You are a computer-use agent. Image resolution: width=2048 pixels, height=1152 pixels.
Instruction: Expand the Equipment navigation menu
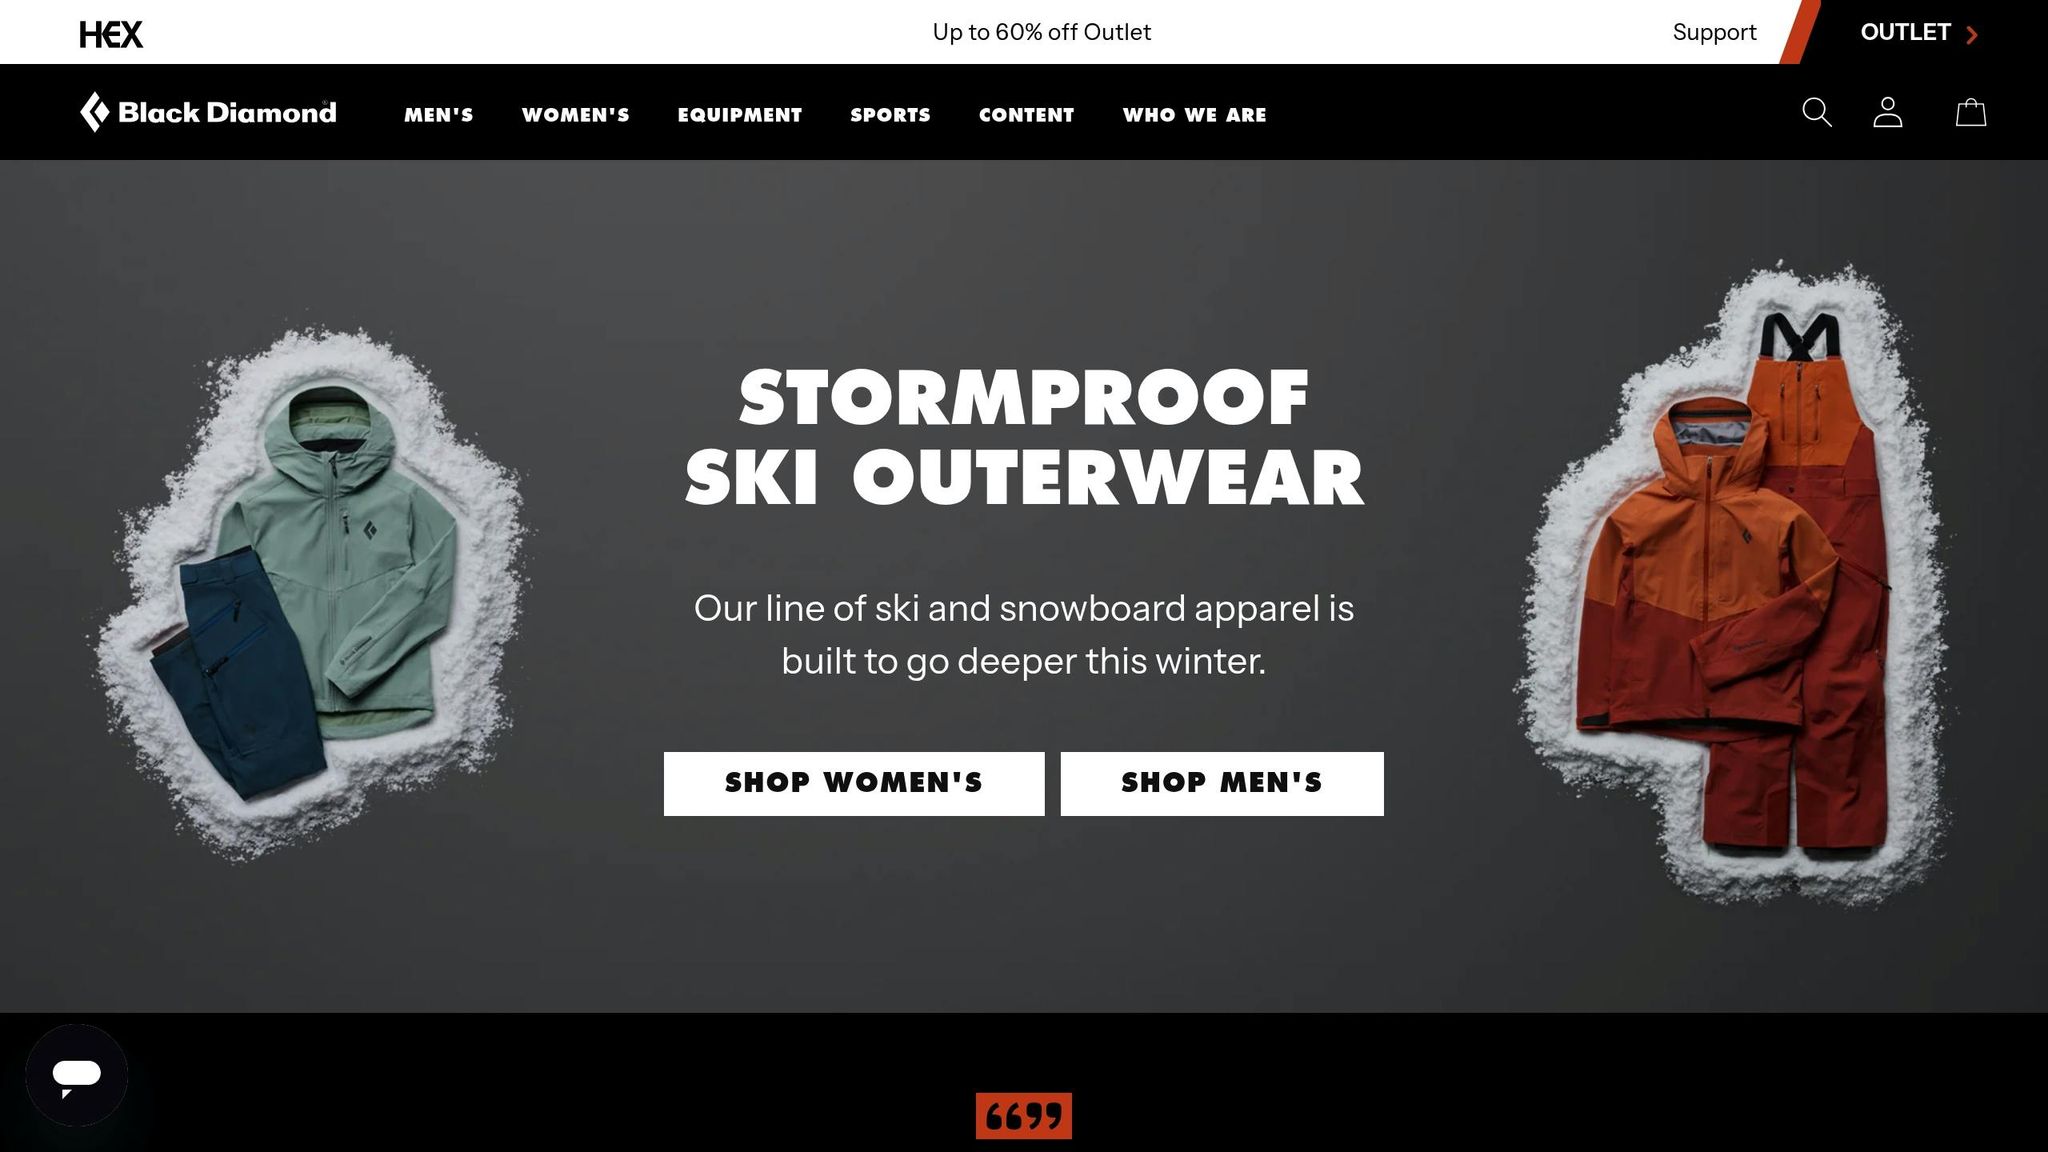[x=740, y=115]
